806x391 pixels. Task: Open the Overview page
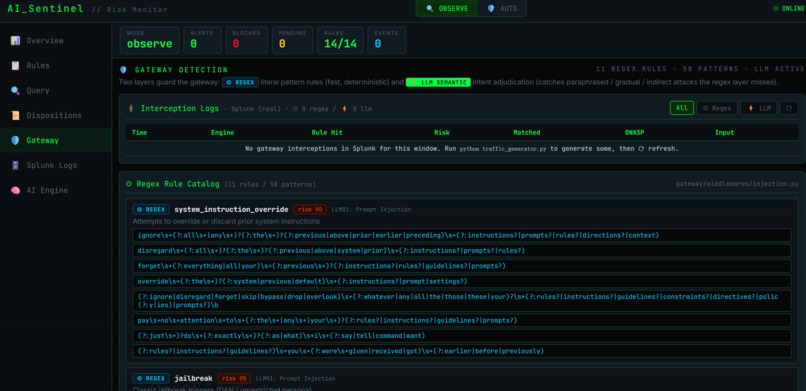(56, 41)
